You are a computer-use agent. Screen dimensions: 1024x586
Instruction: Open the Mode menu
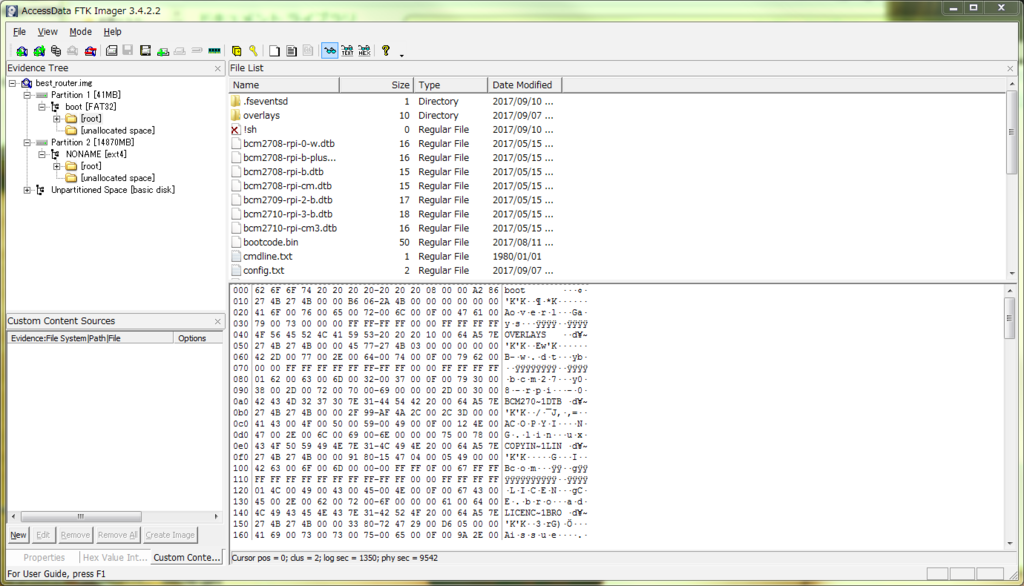[x=80, y=31]
